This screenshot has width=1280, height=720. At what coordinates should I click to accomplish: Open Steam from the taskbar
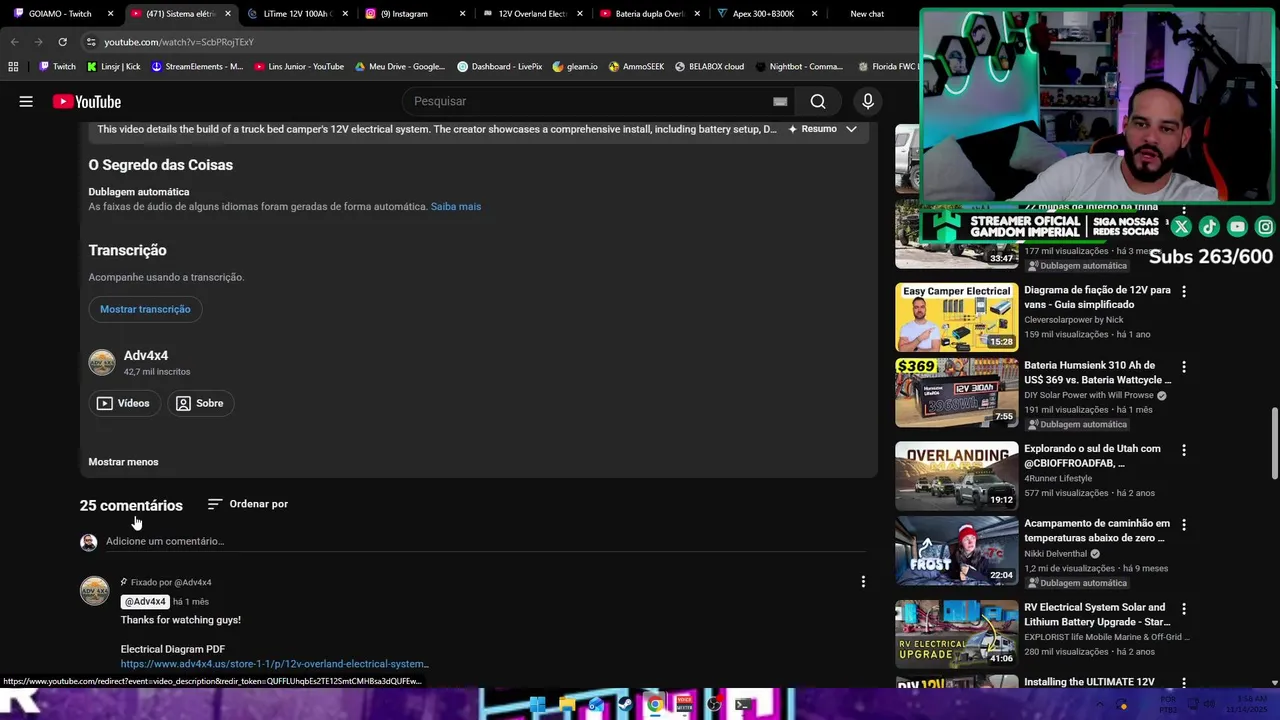625,704
